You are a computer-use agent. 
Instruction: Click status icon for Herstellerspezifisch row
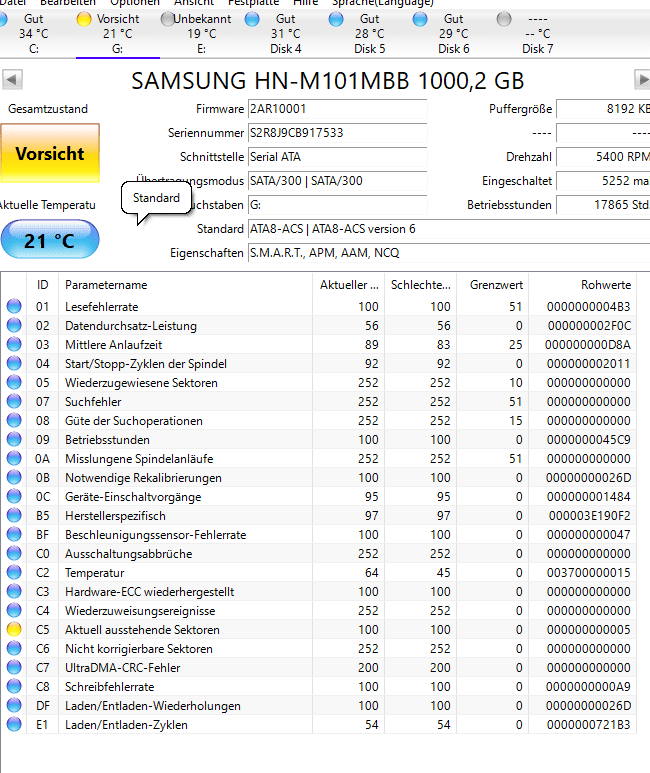click(14, 515)
